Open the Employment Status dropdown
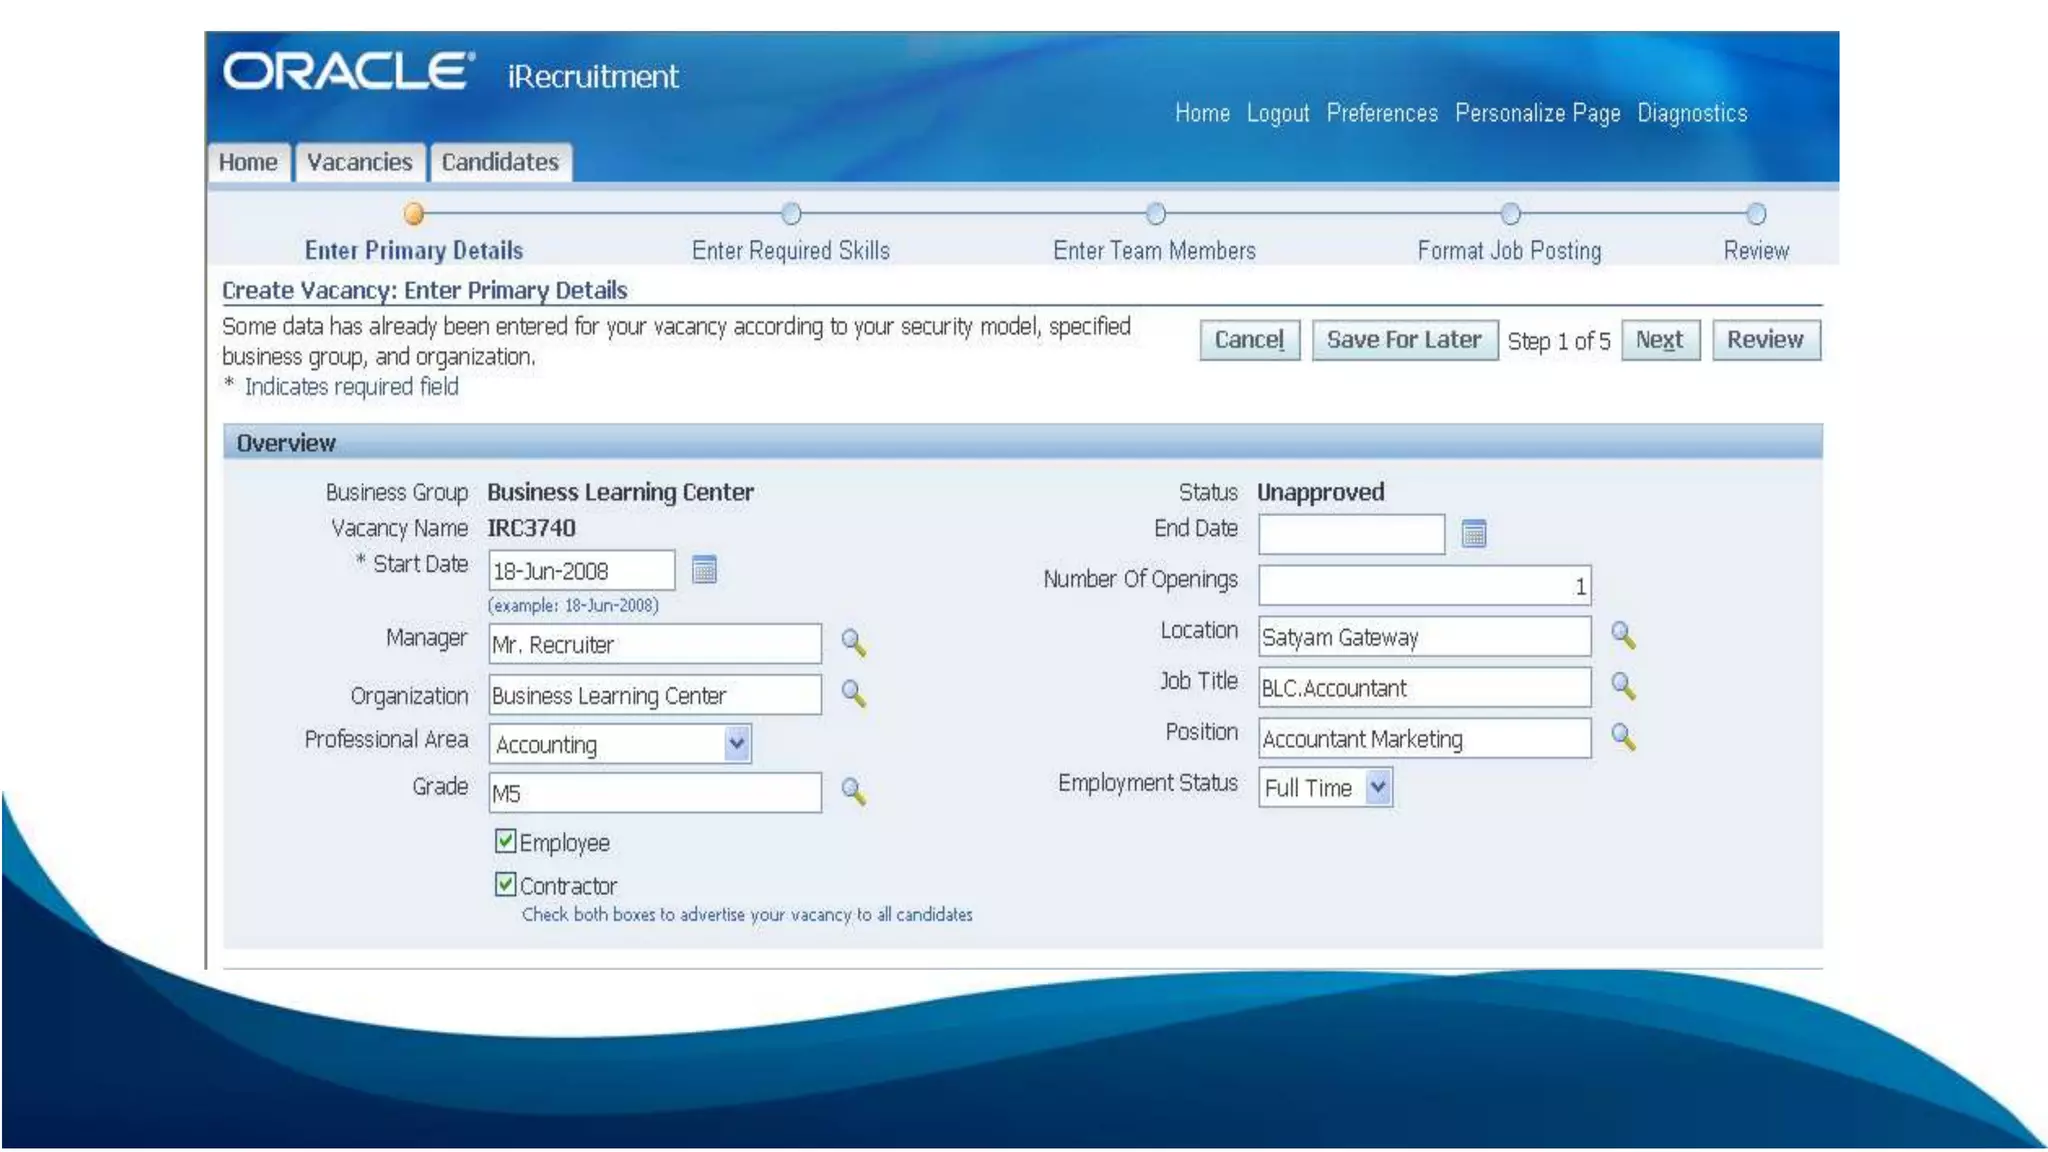2048x1152 pixels. 1378,787
